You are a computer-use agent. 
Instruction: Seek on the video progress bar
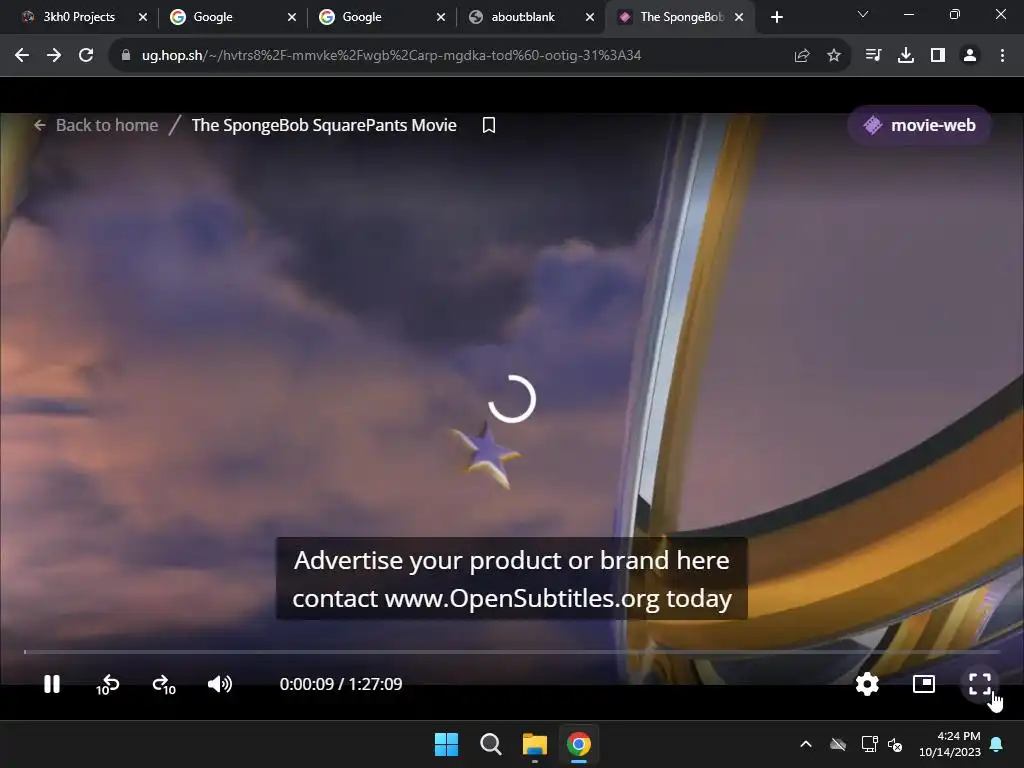(x=512, y=652)
